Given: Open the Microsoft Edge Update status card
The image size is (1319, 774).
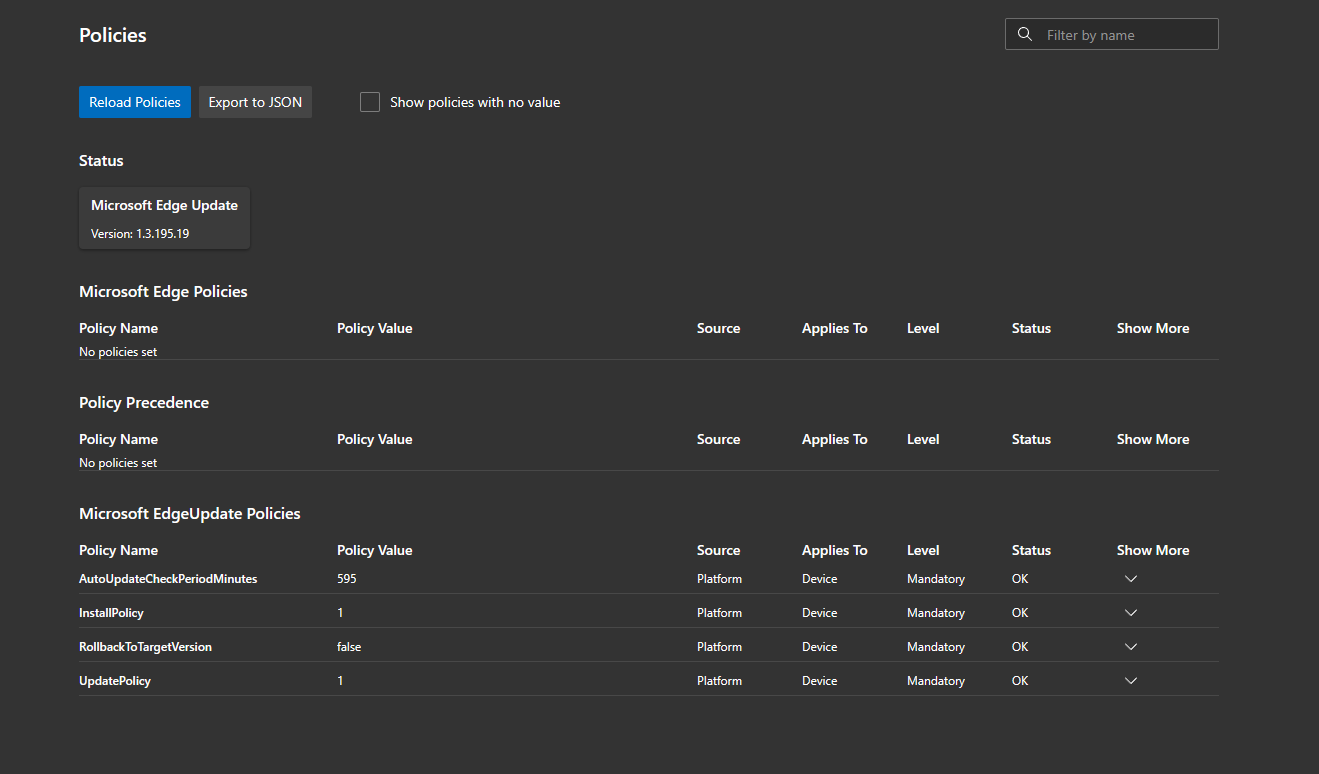Looking at the screenshot, I should tap(164, 218).
